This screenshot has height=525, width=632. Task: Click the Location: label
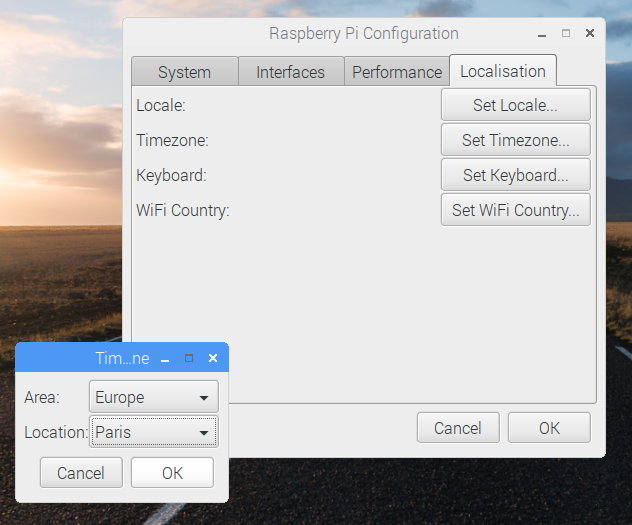point(56,433)
